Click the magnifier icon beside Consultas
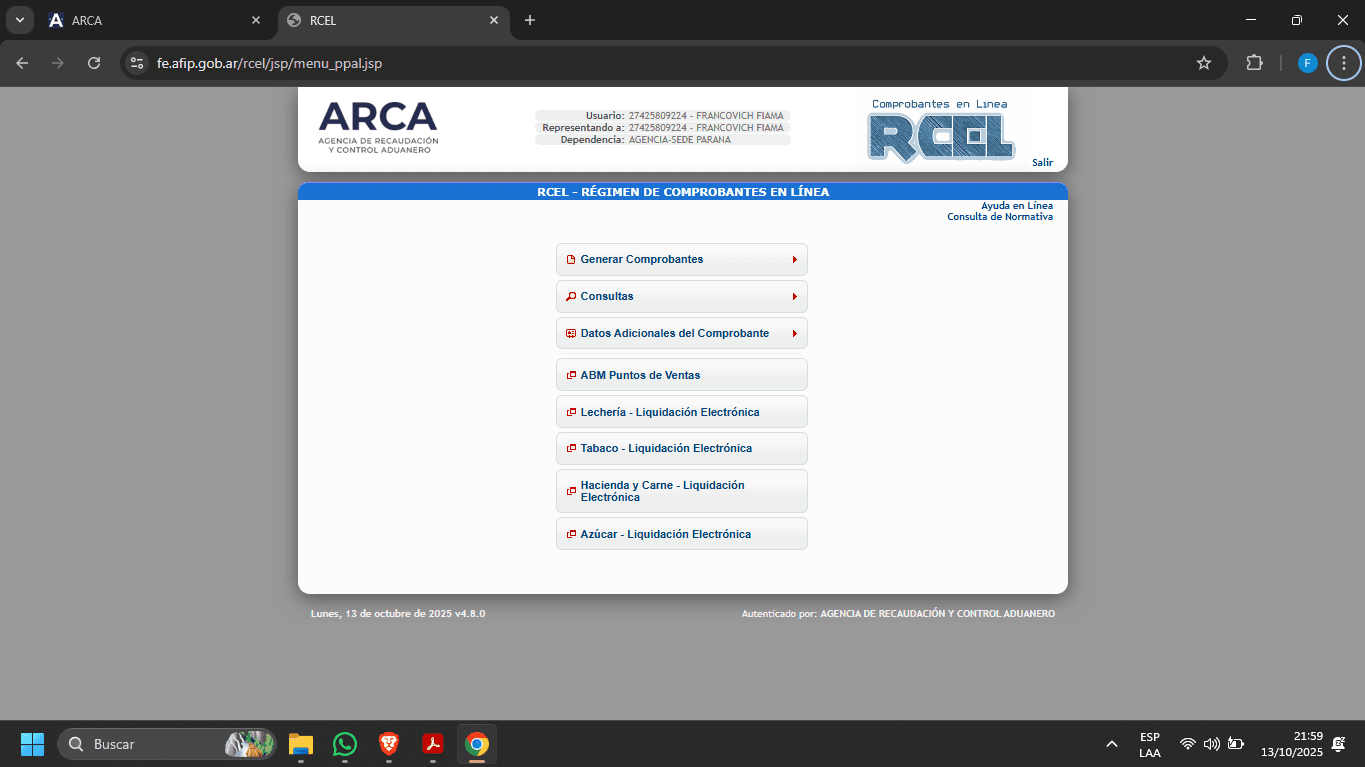This screenshot has height=767, width=1365. pos(571,296)
